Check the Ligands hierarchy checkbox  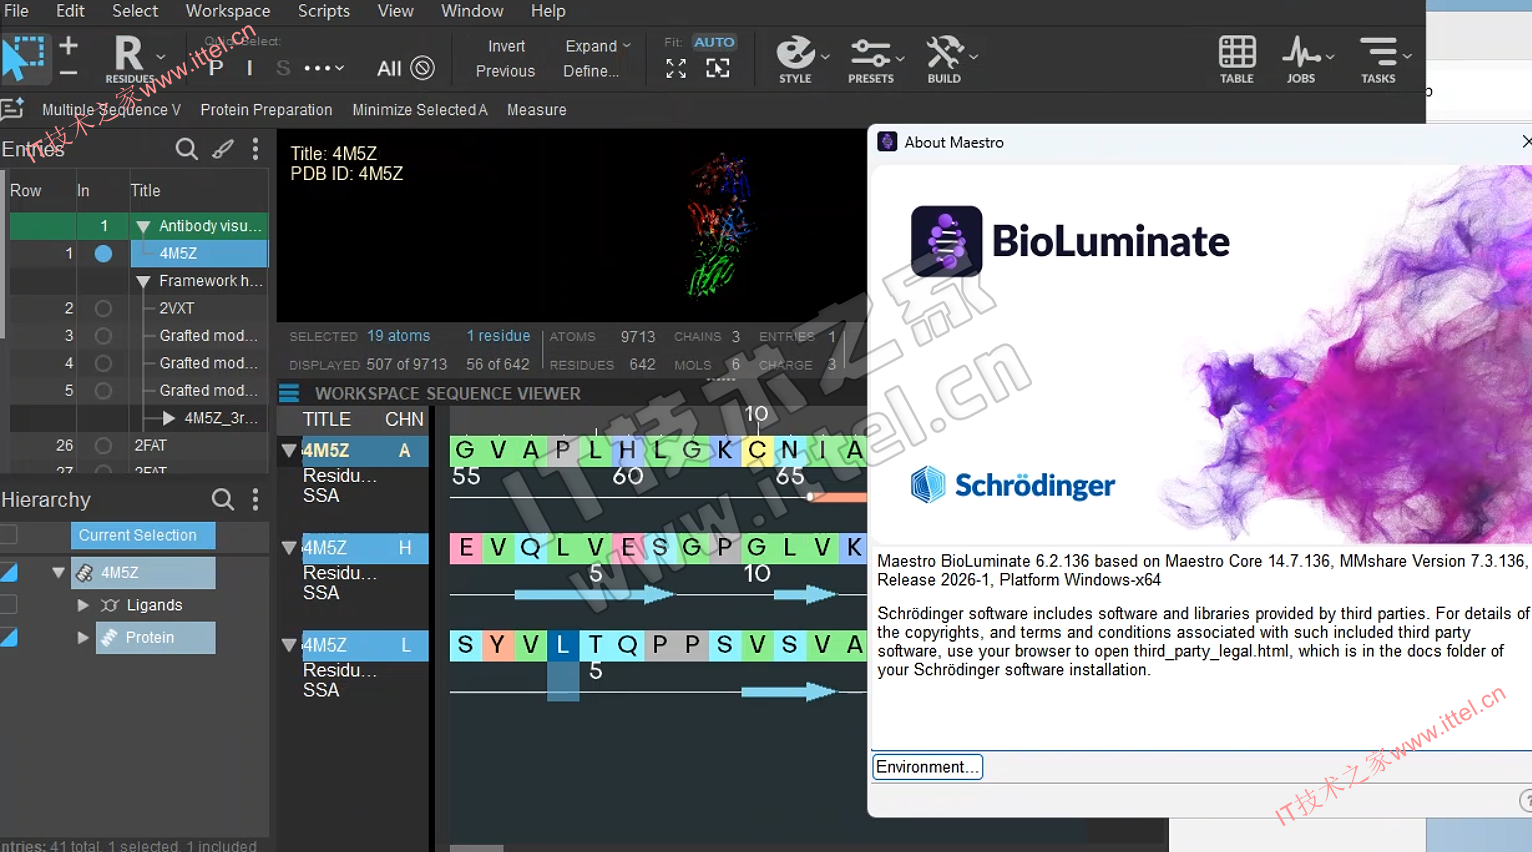pos(9,605)
